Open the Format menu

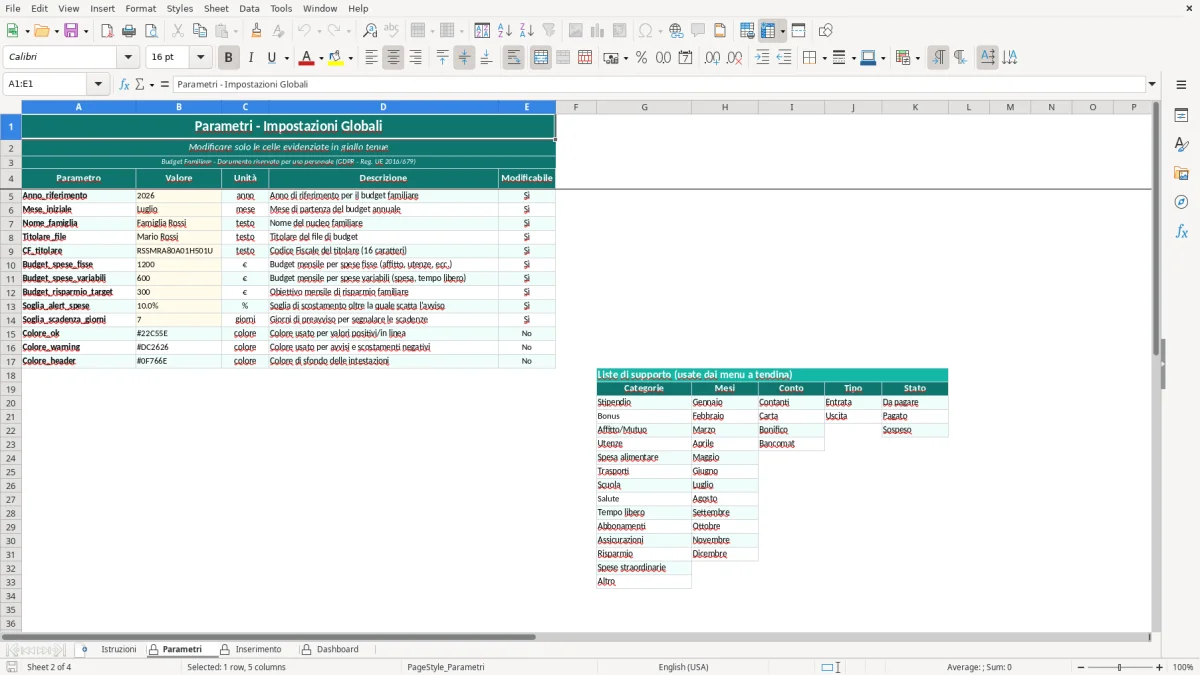(141, 8)
